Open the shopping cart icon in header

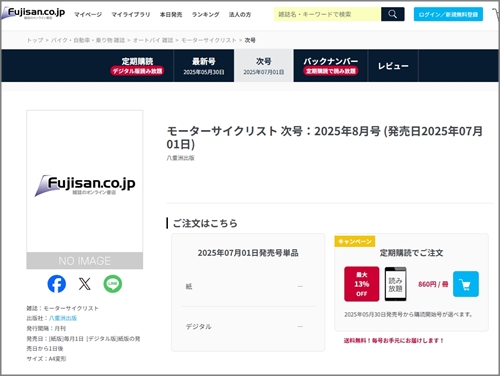tap(496, 14)
